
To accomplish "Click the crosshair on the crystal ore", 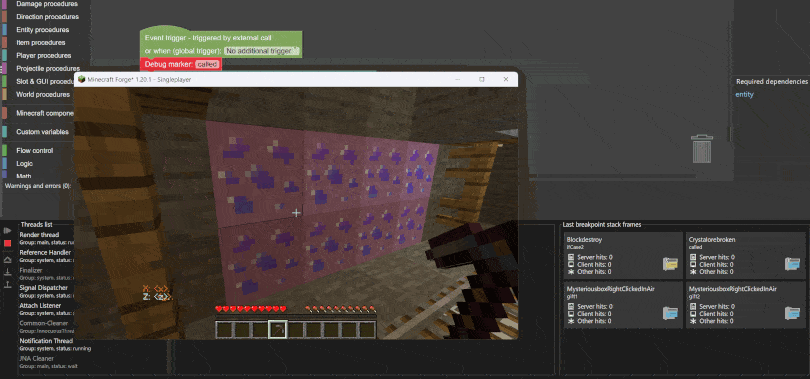I will point(296,213).
